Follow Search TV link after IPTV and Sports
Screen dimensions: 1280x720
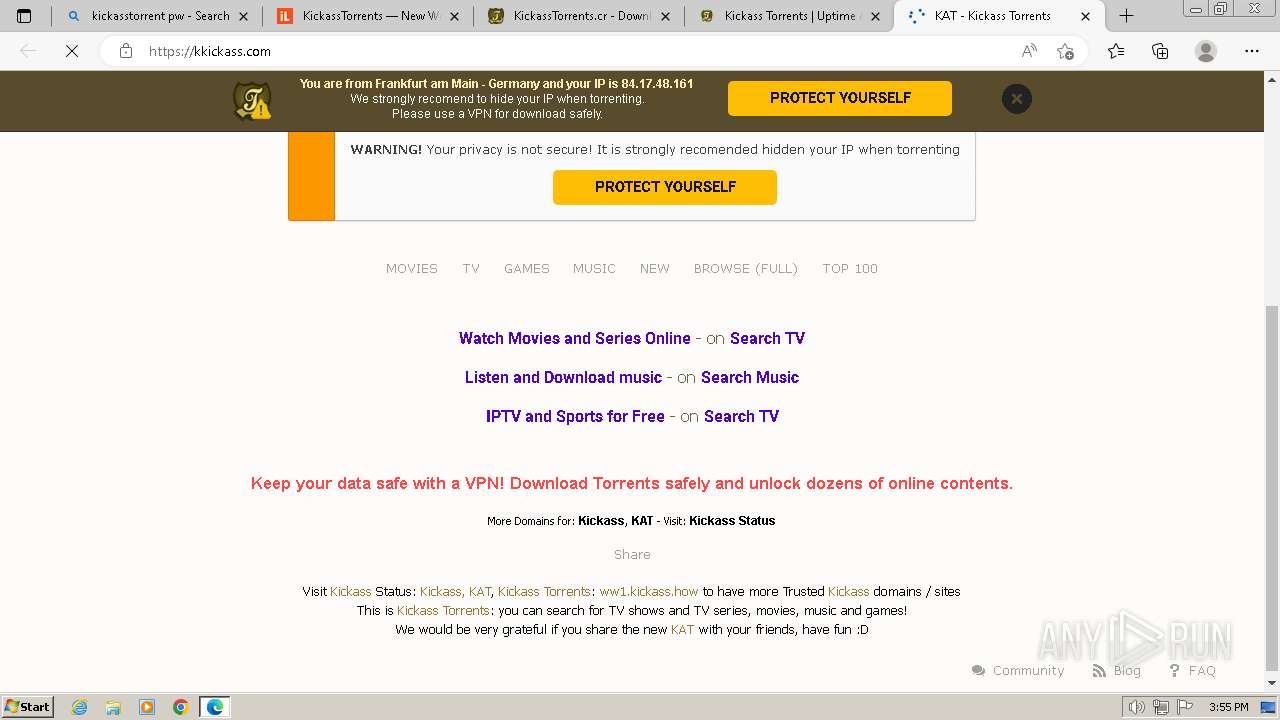(x=741, y=416)
